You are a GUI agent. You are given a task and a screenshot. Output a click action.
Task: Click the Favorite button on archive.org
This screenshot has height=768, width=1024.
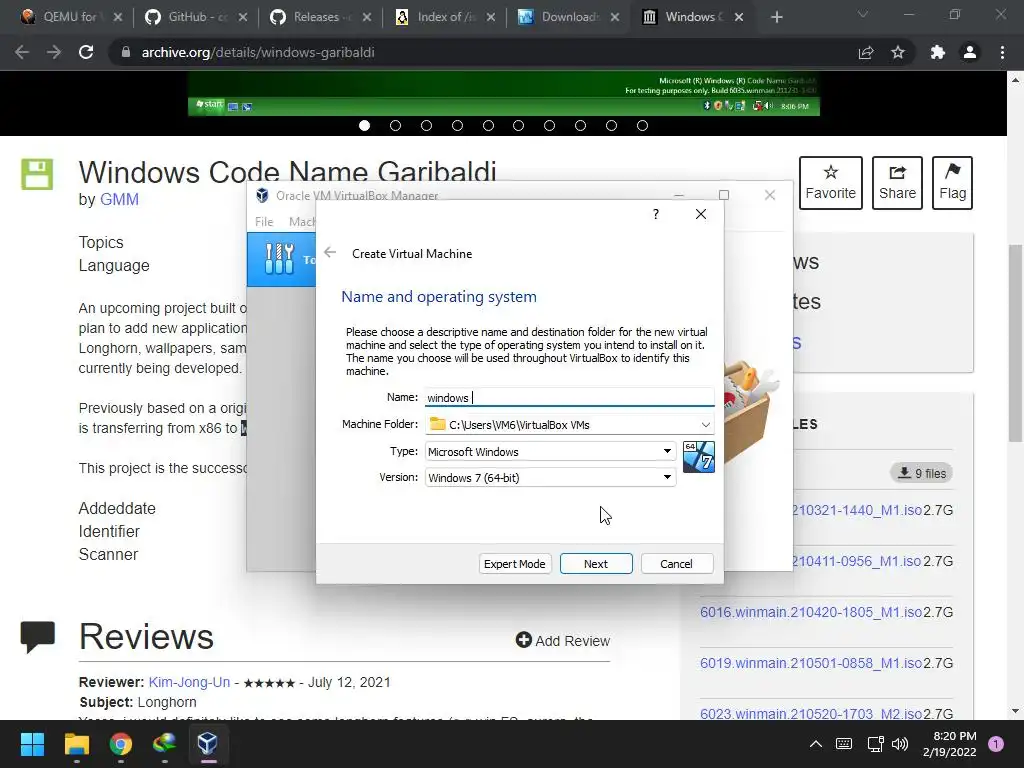[x=831, y=183]
